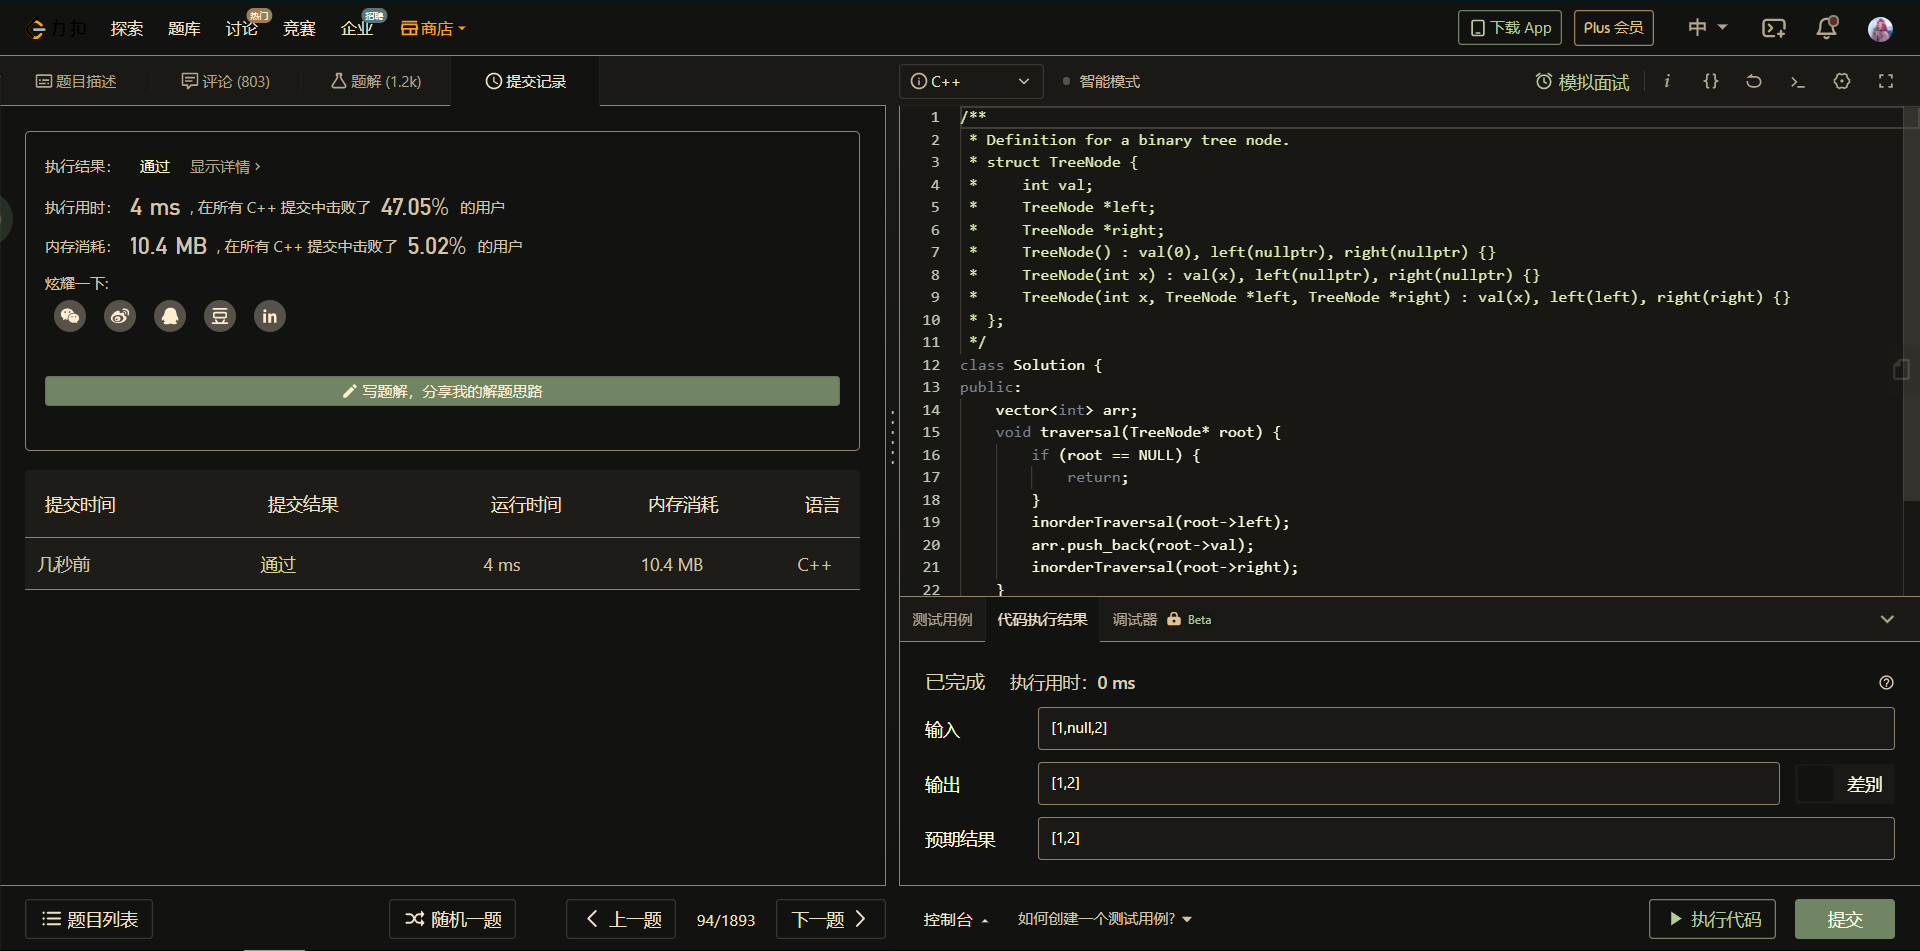
Task: Switch to the 题解 (1.2k) tab
Action: [x=376, y=81]
